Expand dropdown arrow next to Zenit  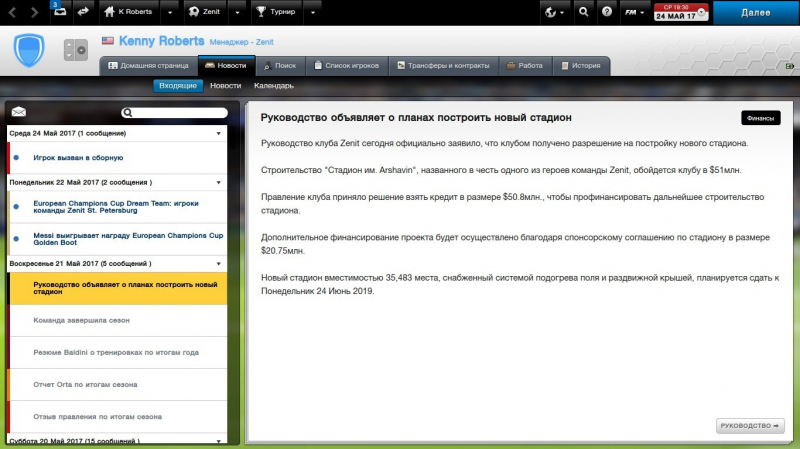pos(237,12)
